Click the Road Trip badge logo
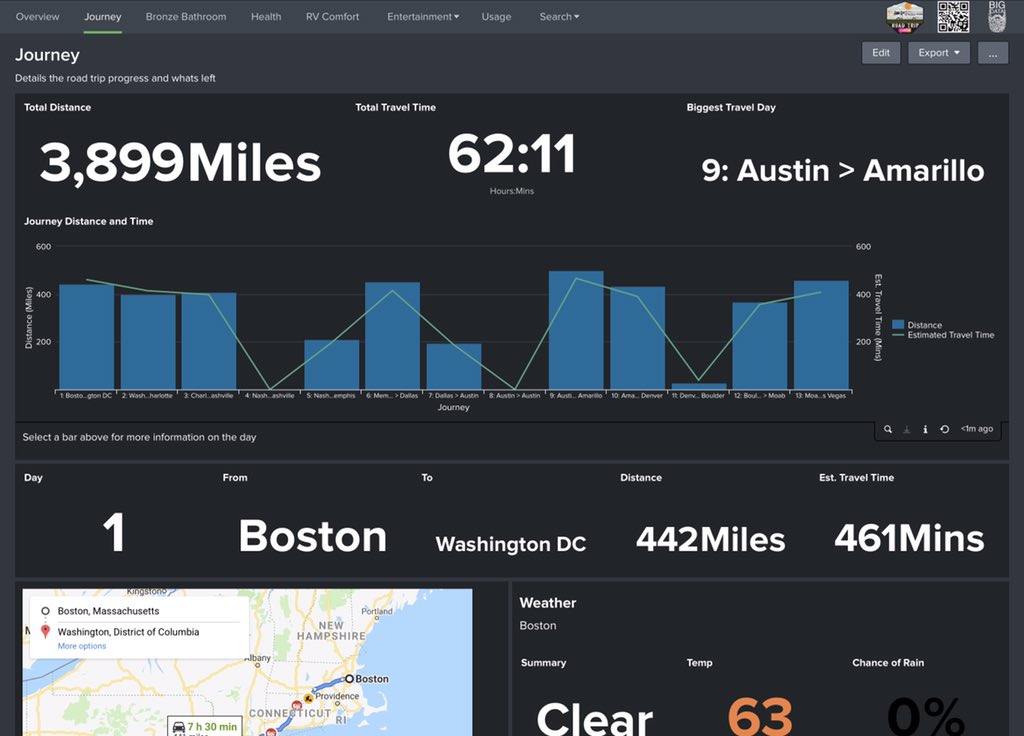 coord(904,16)
